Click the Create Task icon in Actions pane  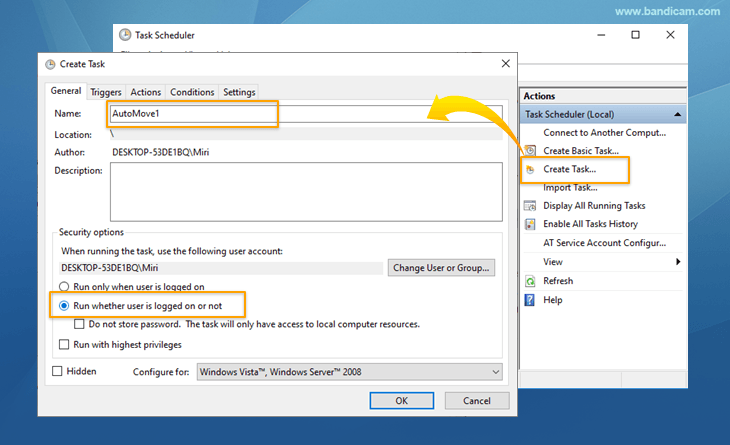point(530,169)
